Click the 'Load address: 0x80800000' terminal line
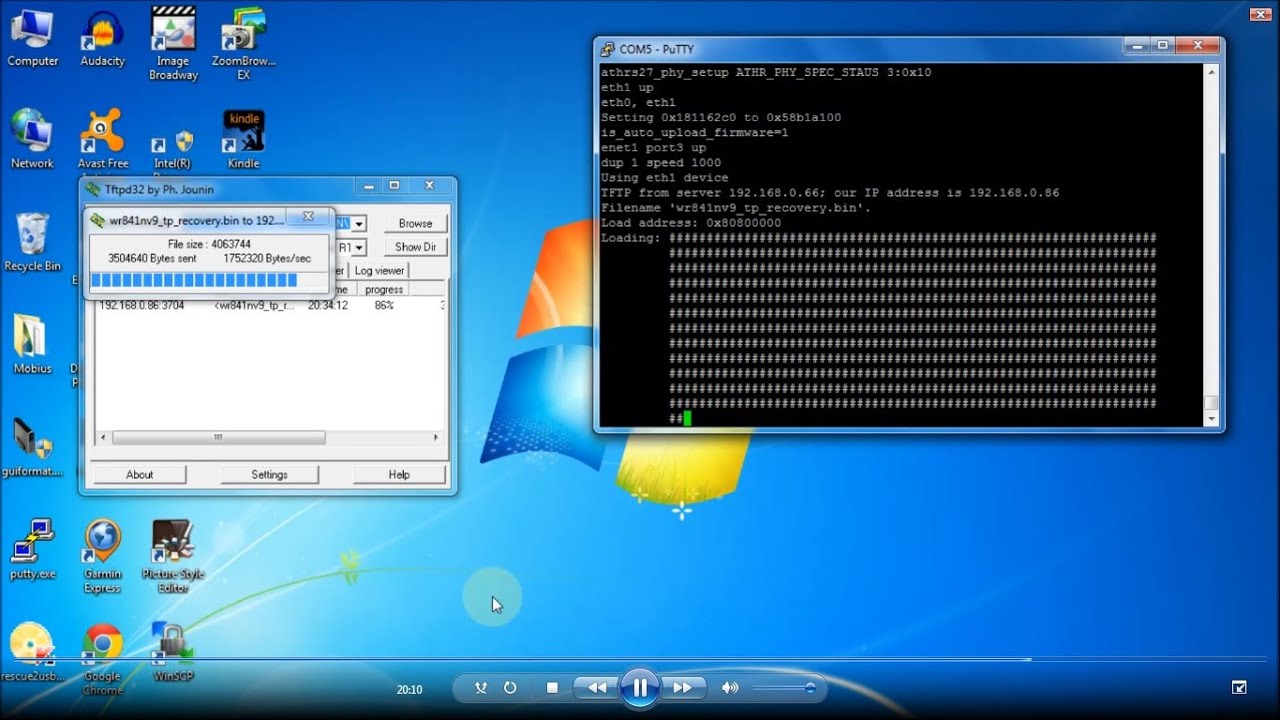The height and width of the screenshot is (720, 1280). (691, 223)
